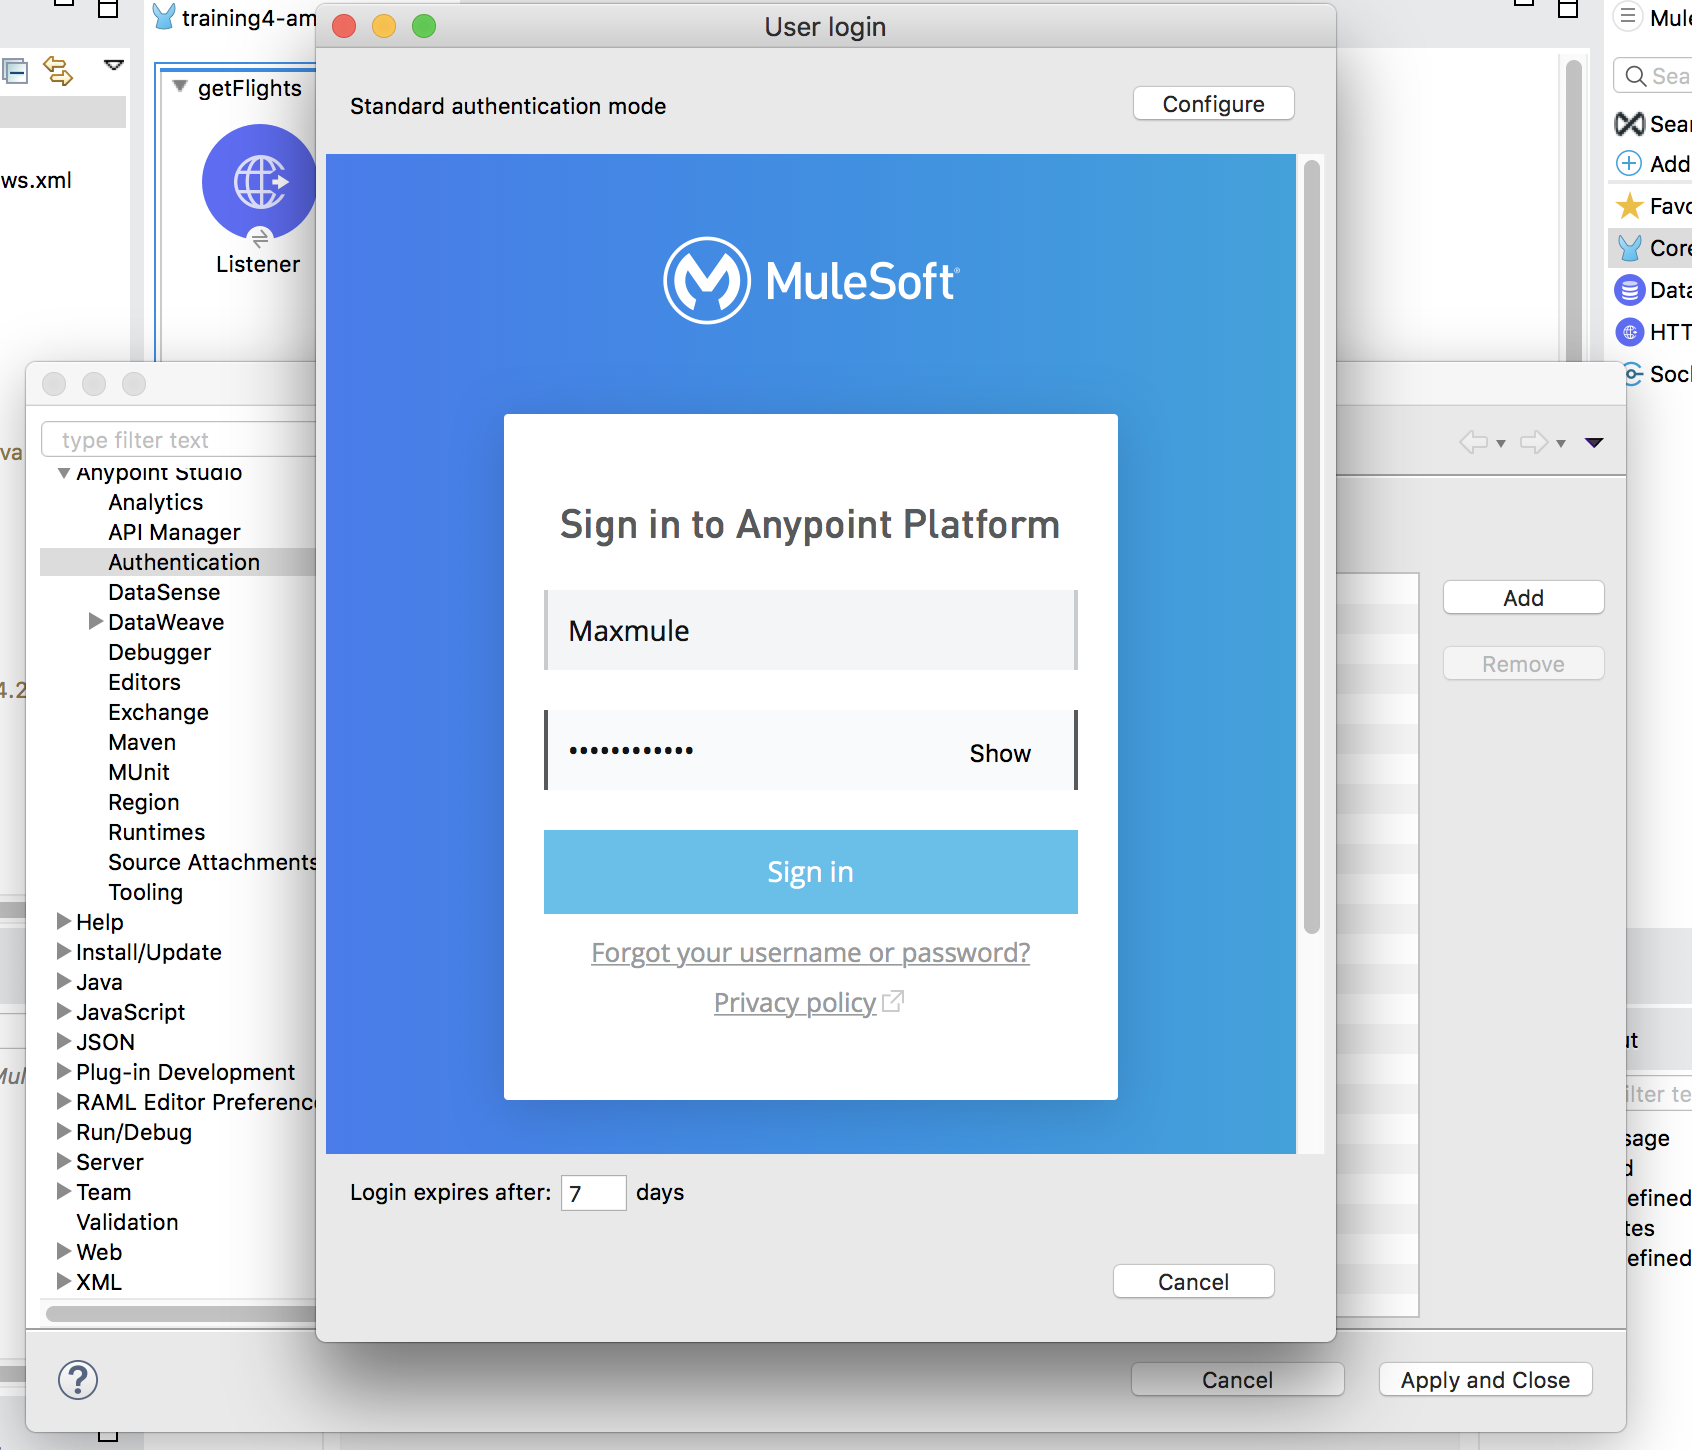Open the Help question mark icon
The width and height of the screenshot is (1692, 1450).
[x=78, y=1380]
